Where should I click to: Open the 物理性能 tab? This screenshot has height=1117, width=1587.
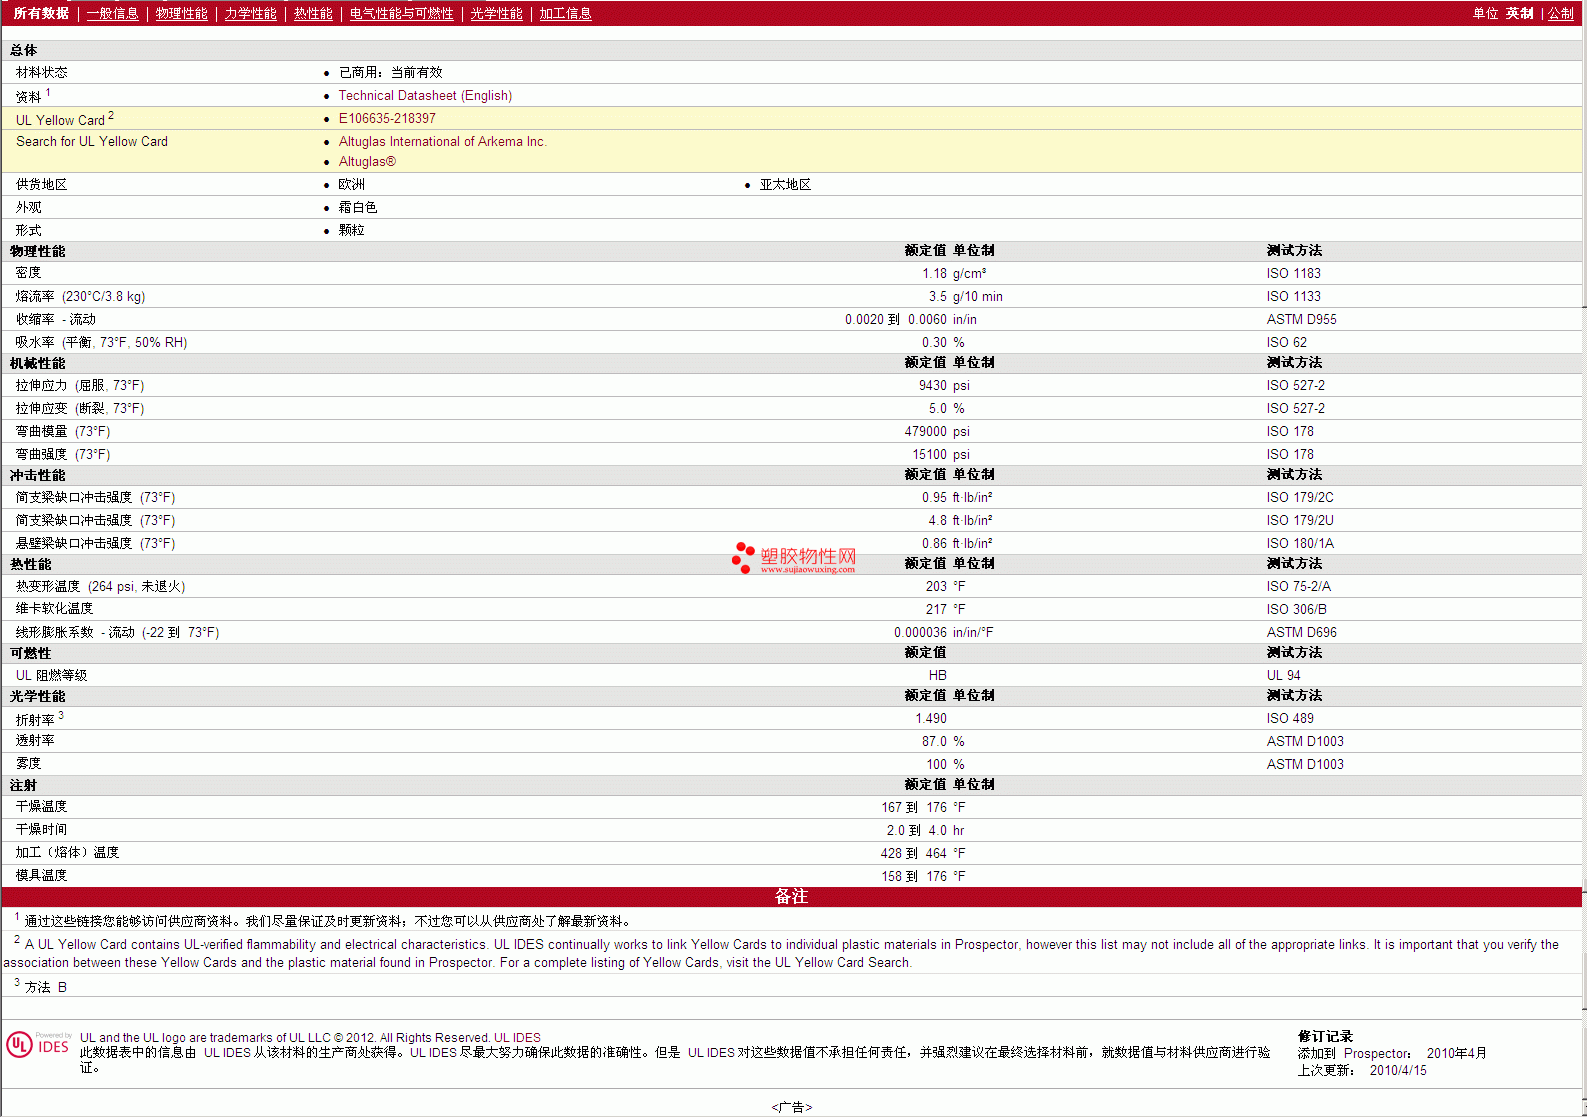coord(181,14)
